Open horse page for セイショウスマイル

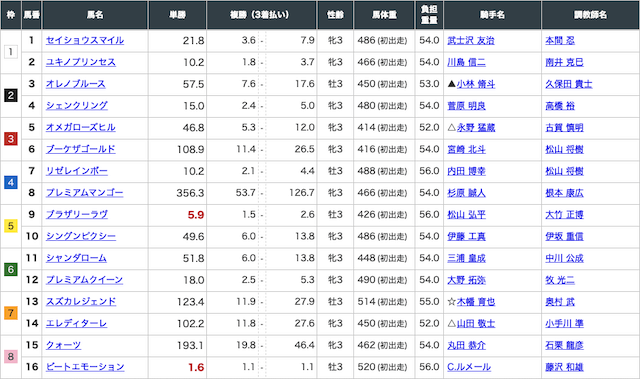pos(85,40)
